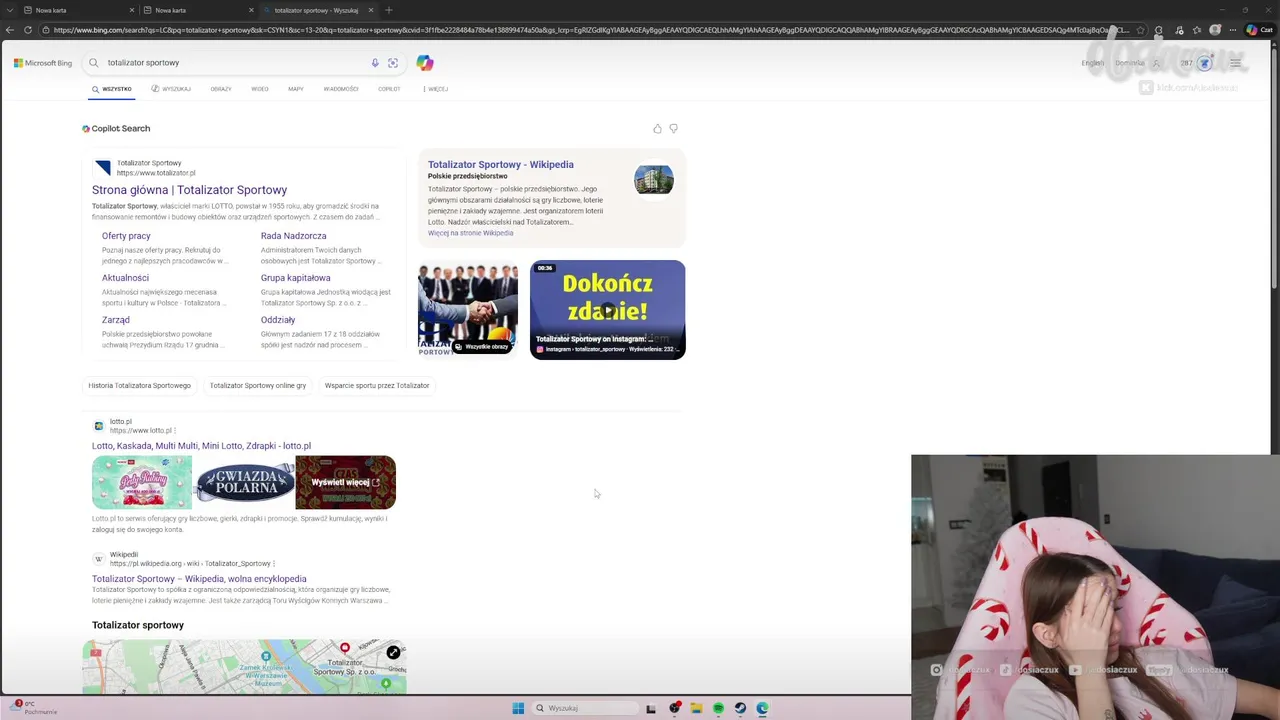This screenshot has height=720, width=1280.
Task: Select the WSZYSTKO search tab
Action: point(112,89)
